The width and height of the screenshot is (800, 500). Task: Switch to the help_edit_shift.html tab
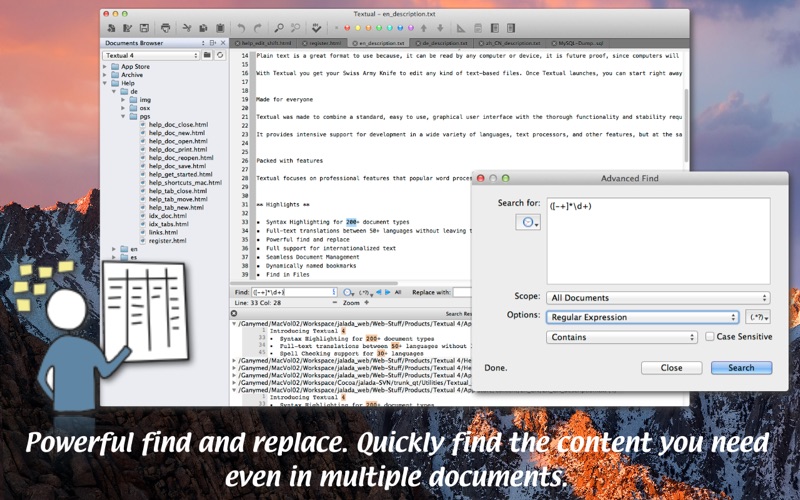[264, 43]
